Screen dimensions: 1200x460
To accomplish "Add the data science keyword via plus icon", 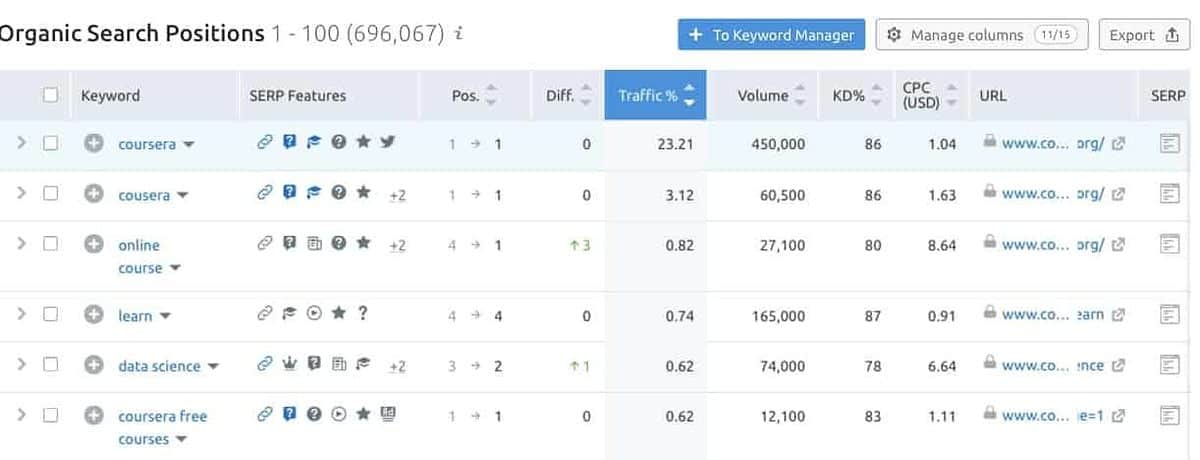I will click(x=94, y=366).
